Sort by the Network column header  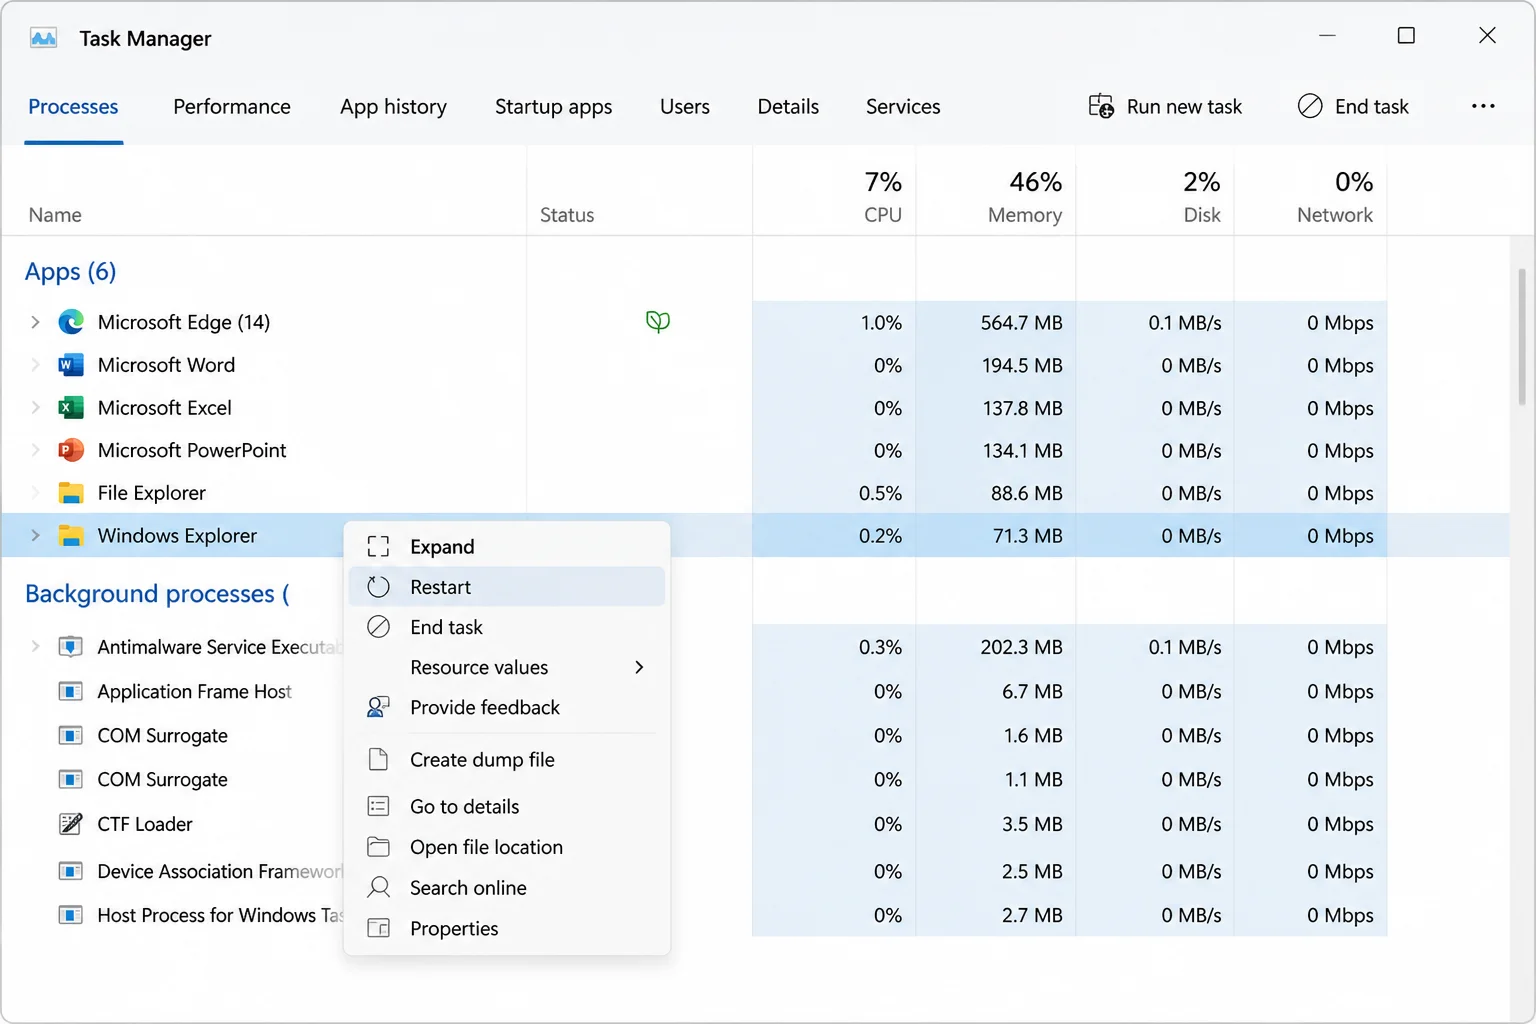(1311, 192)
